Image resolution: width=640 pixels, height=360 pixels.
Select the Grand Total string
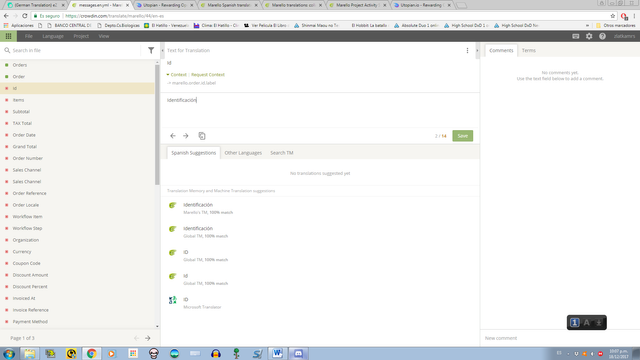point(78,147)
